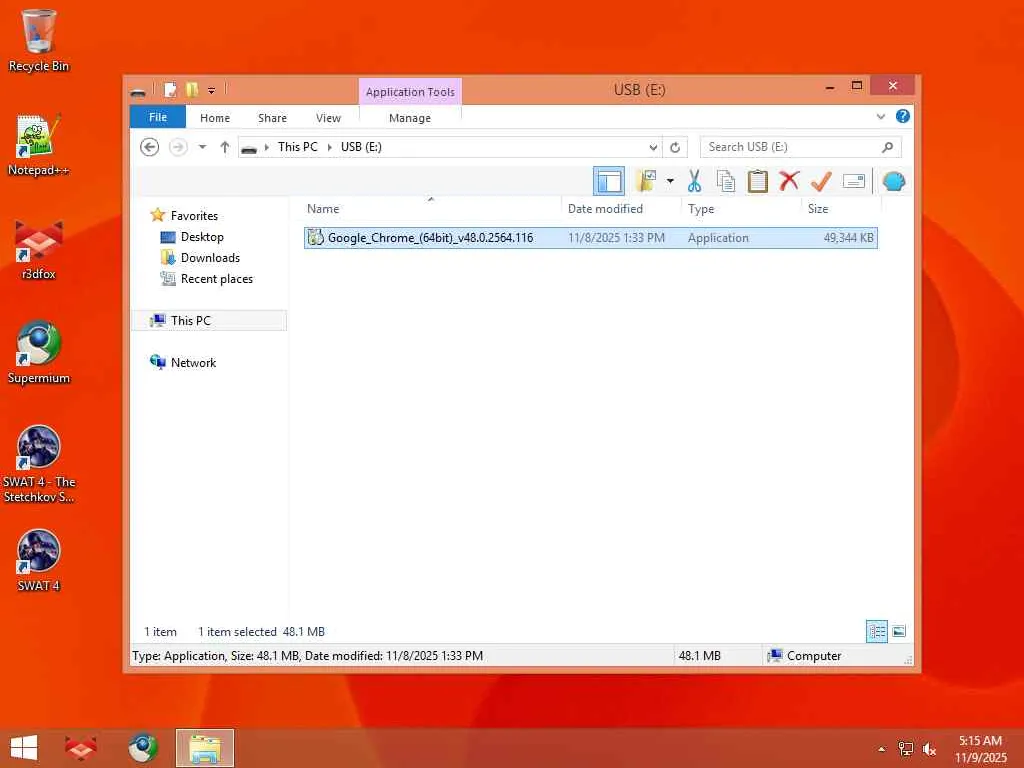This screenshot has height=768, width=1024.
Task: Open Desktop in the Favorites list
Action: (x=202, y=236)
